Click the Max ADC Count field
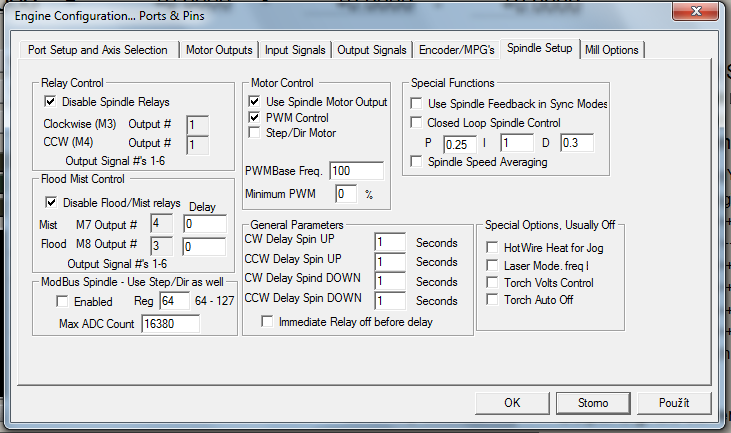Screen dimensions: 731x433 170,324
